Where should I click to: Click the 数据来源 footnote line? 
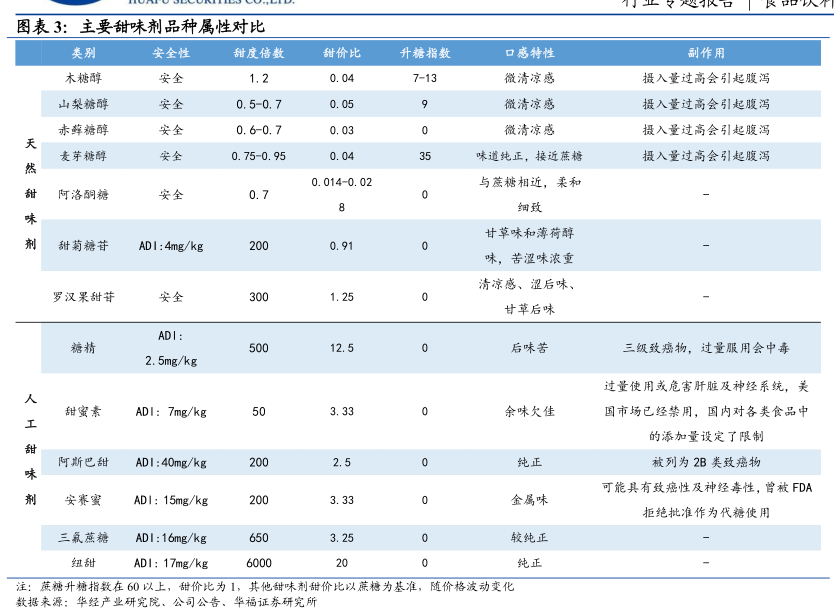(x=167, y=602)
